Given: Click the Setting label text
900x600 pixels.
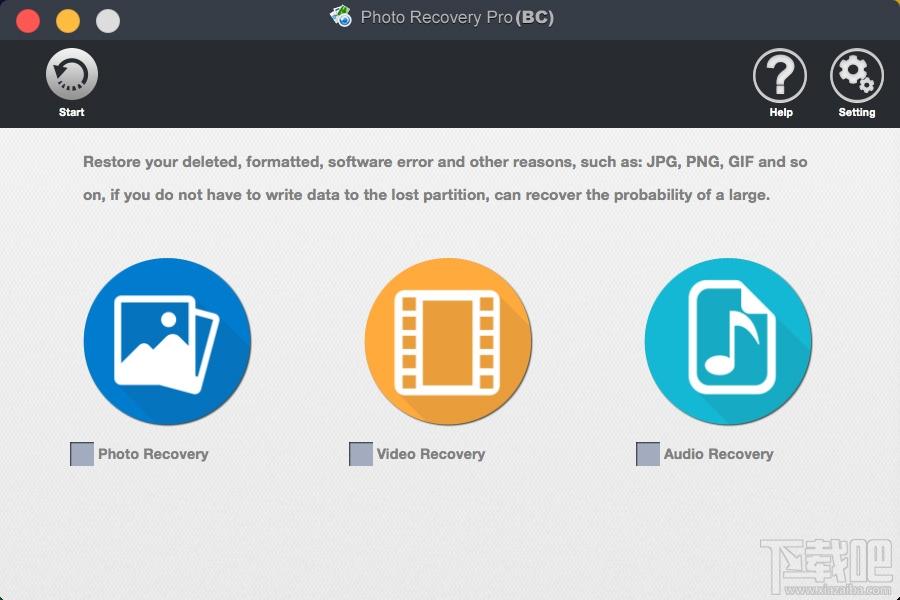Looking at the screenshot, I should tap(856, 113).
